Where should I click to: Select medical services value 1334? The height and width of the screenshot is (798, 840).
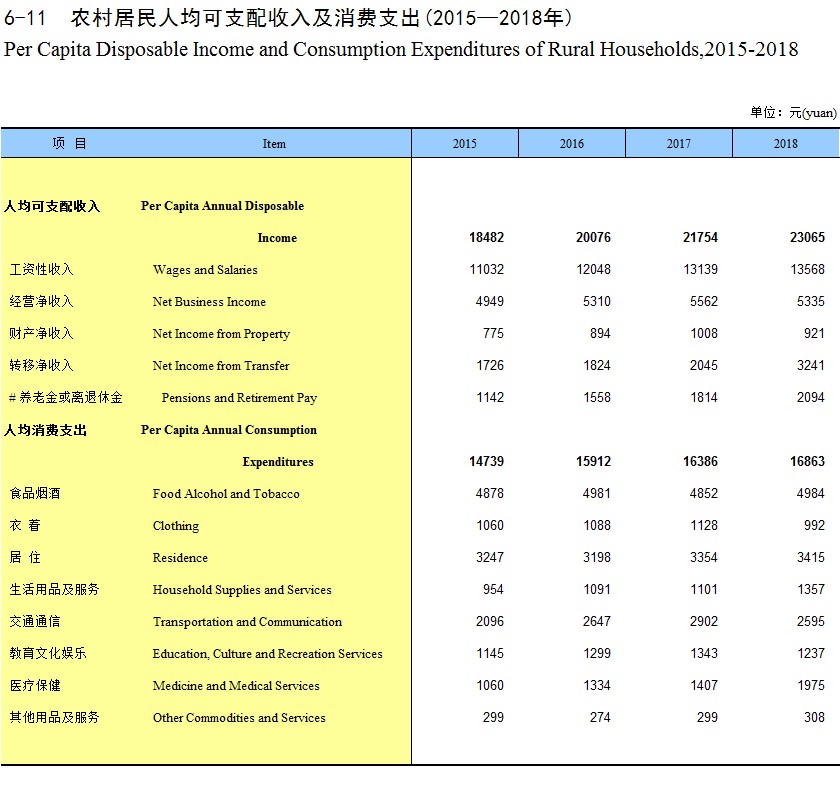coord(597,686)
